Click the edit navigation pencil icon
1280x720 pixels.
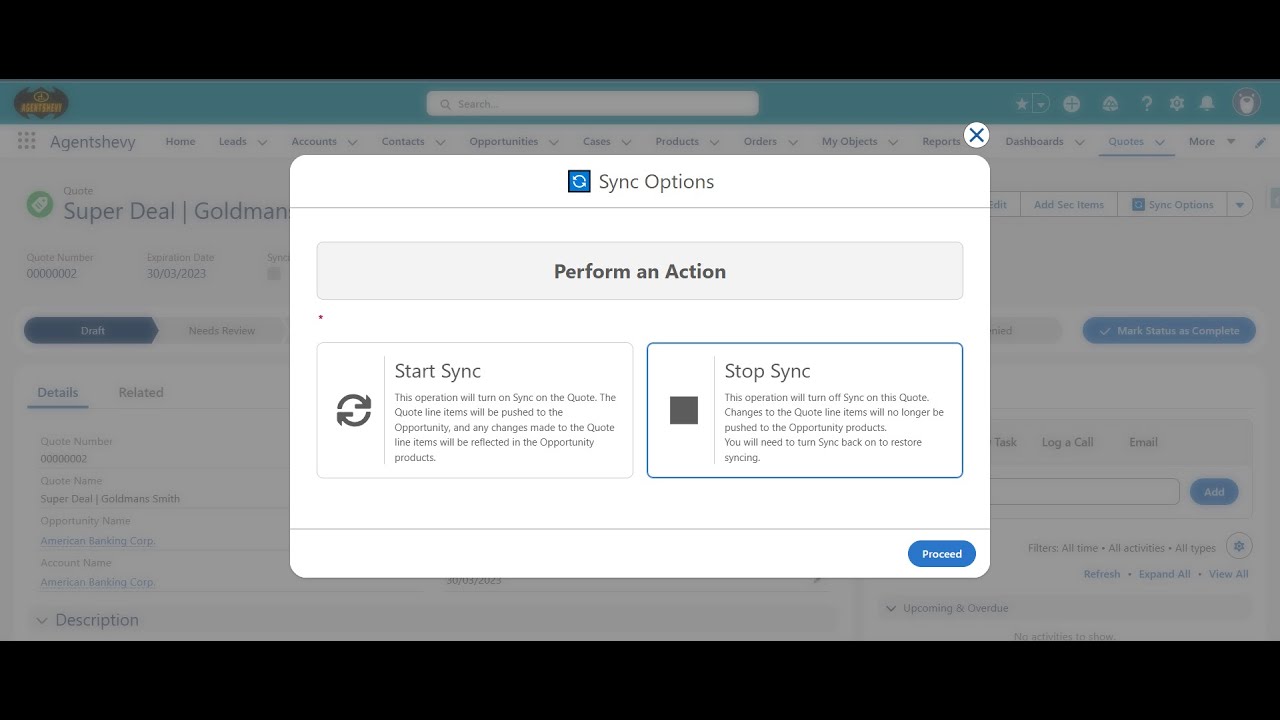(1260, 142)
